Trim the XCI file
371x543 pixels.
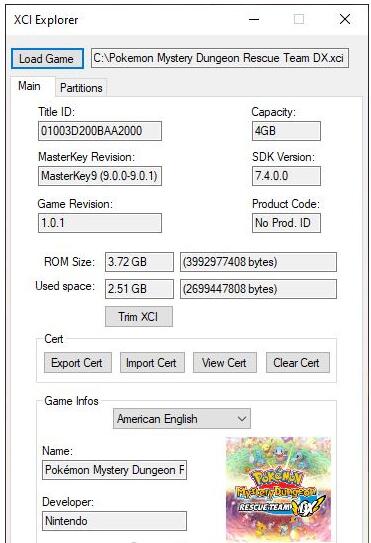[139, 317]
